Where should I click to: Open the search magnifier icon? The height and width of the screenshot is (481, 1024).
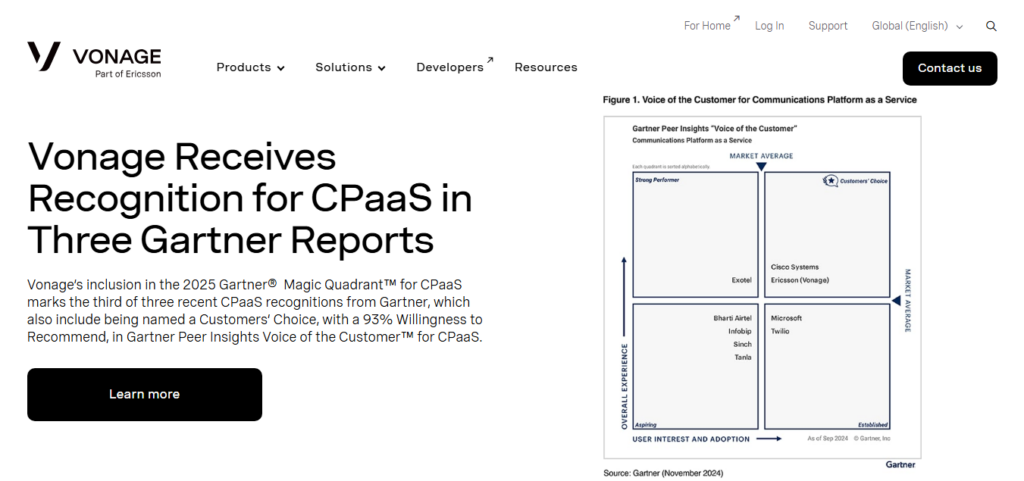point(991,26)
